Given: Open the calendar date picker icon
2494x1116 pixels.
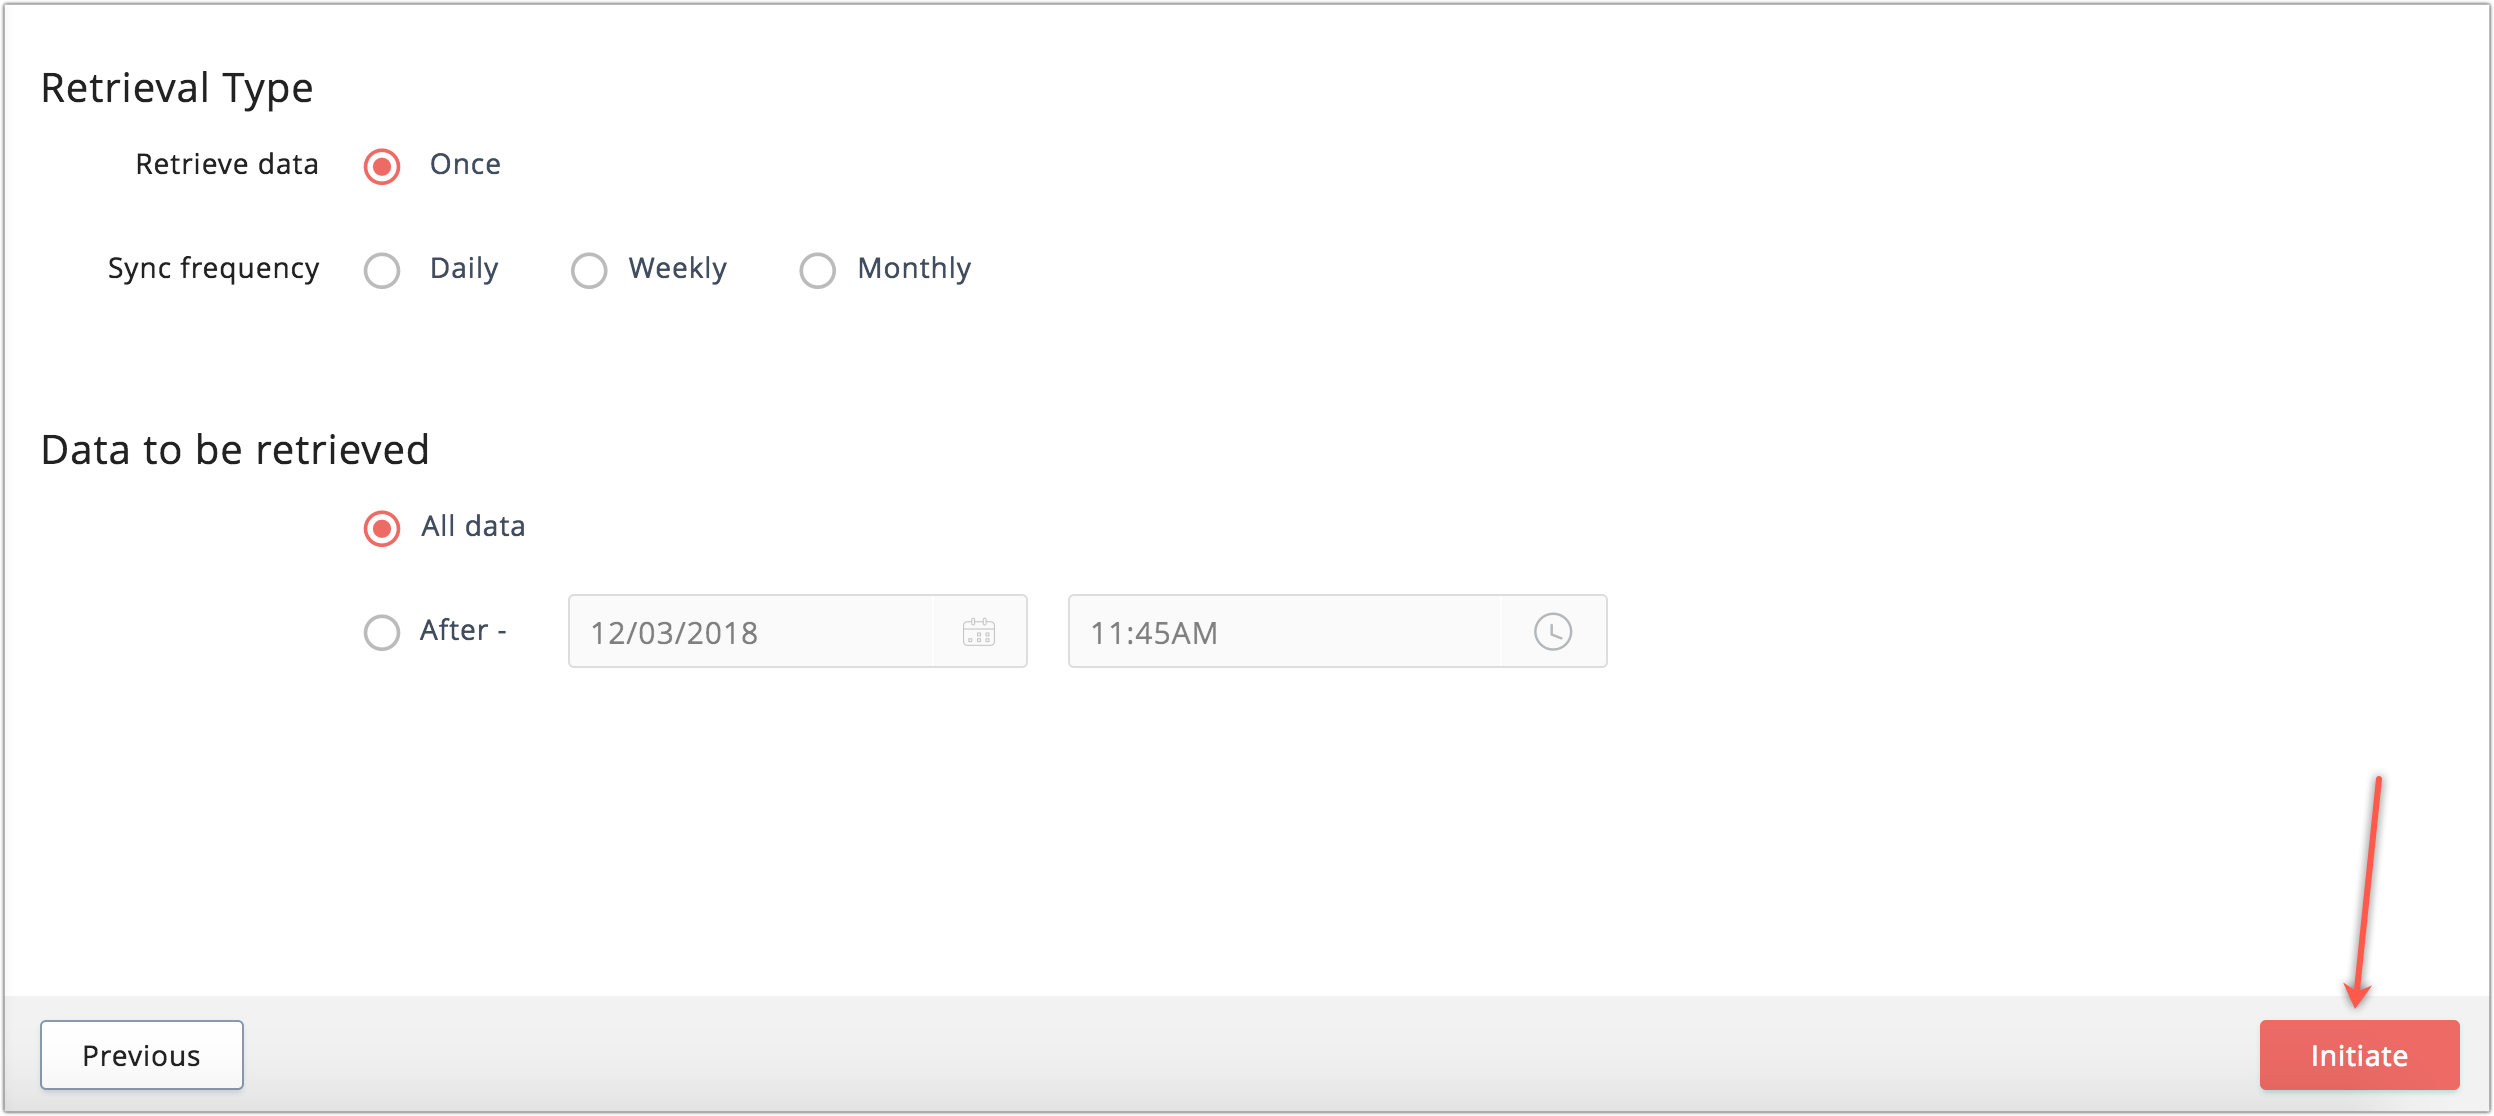Looking at the screenshot, I should coord(978,632).
